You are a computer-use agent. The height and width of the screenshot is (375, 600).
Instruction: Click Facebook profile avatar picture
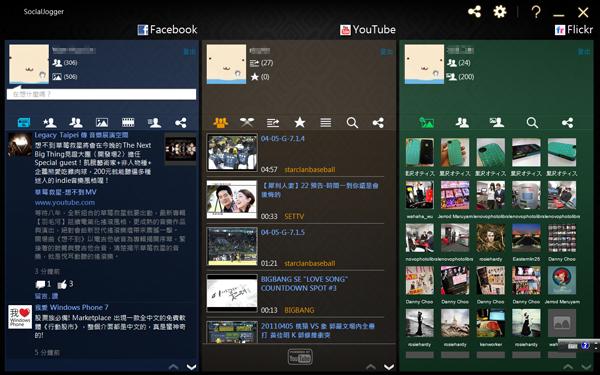(x=29, y=64)
